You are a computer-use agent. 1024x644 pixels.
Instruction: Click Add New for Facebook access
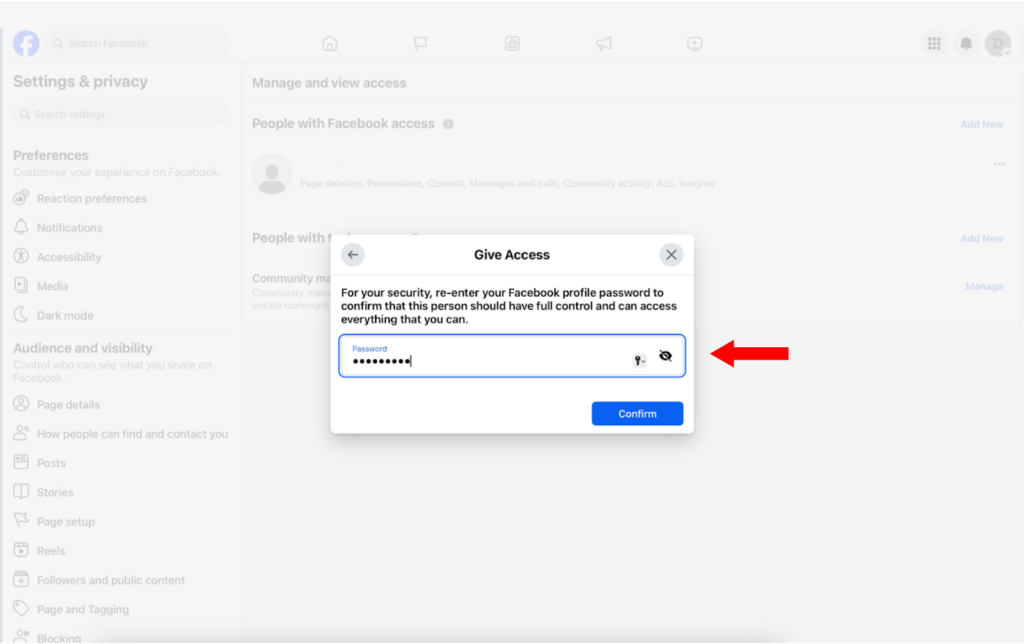pyautogui.click(x=982, y=124)
